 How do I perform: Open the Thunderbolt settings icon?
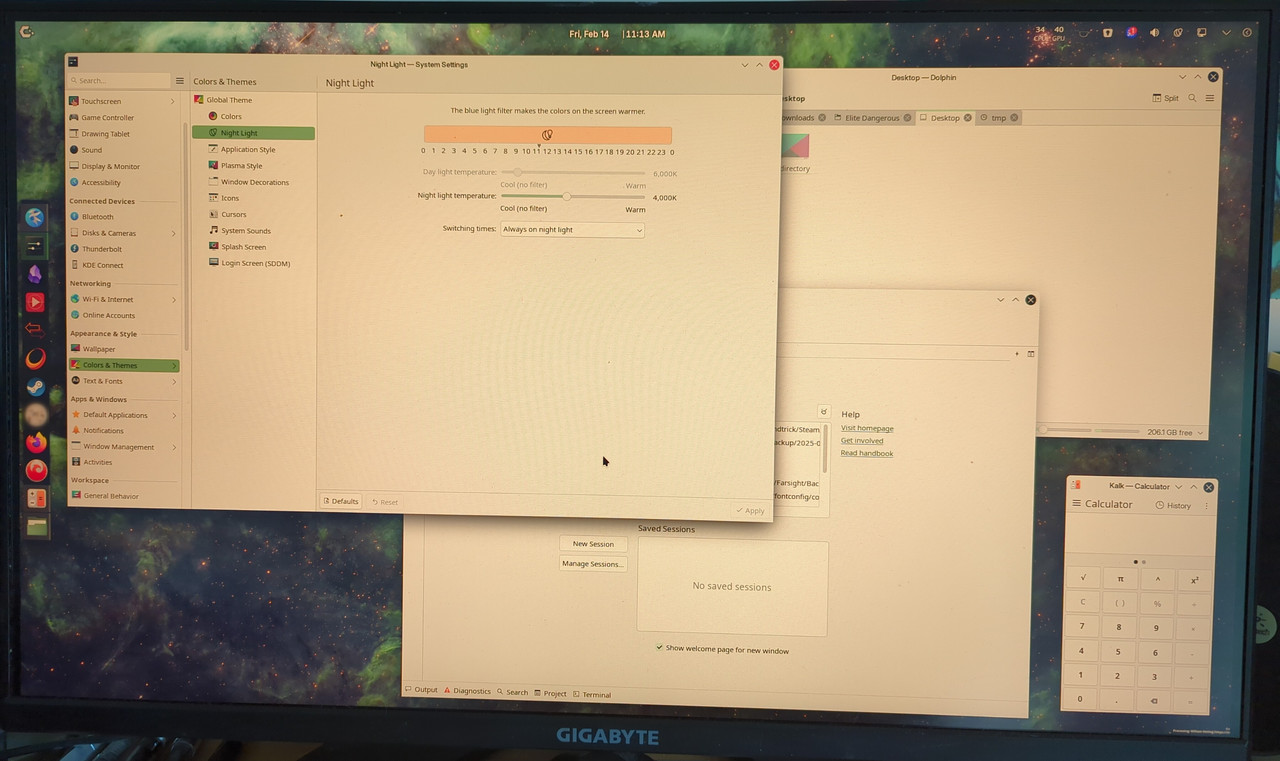point(74,249)
